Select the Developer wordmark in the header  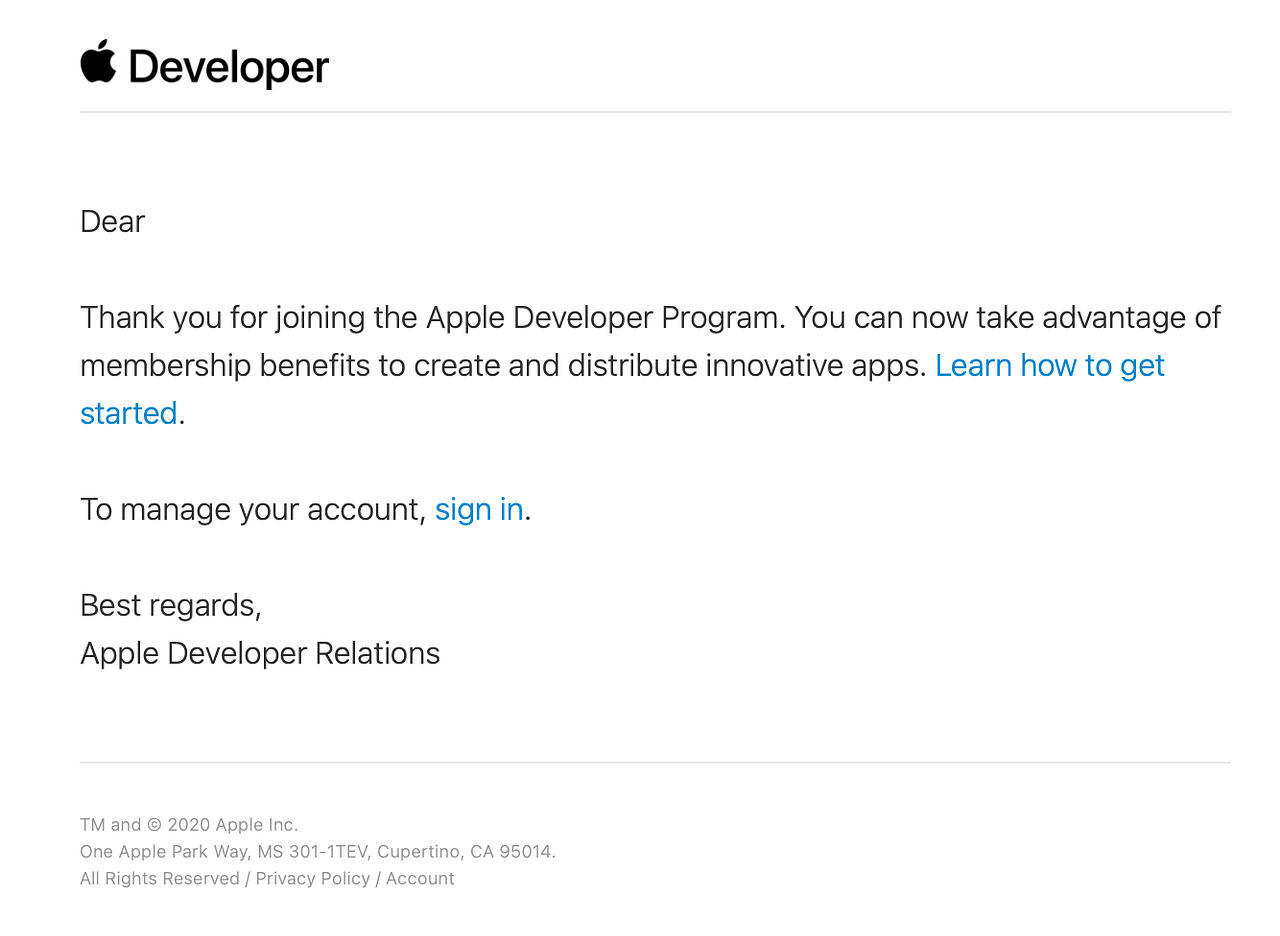[x=228, y=66]
